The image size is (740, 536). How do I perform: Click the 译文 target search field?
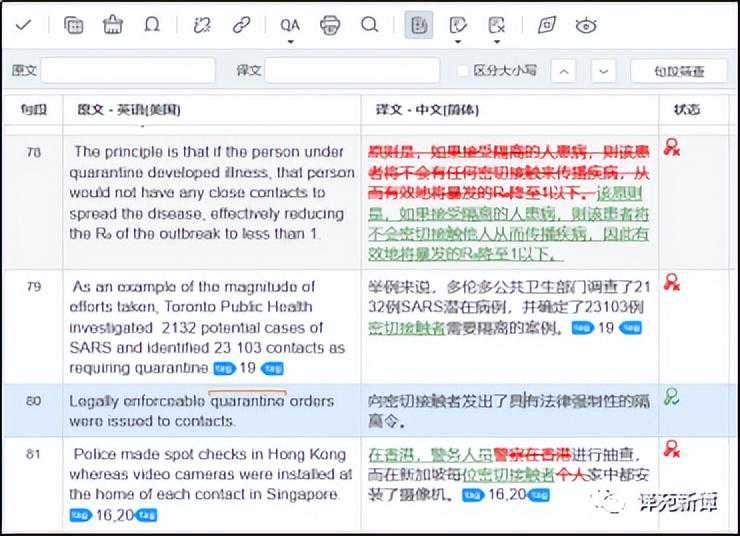point(351,71)
